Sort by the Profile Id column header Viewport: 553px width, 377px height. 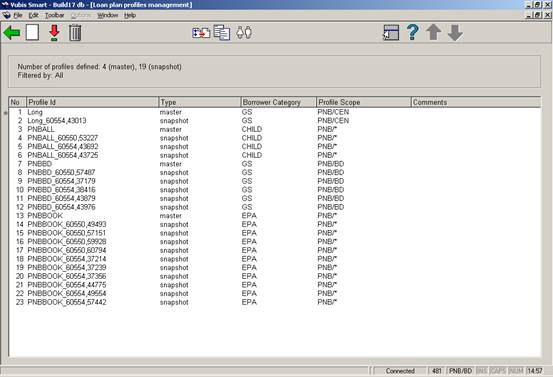93,102
